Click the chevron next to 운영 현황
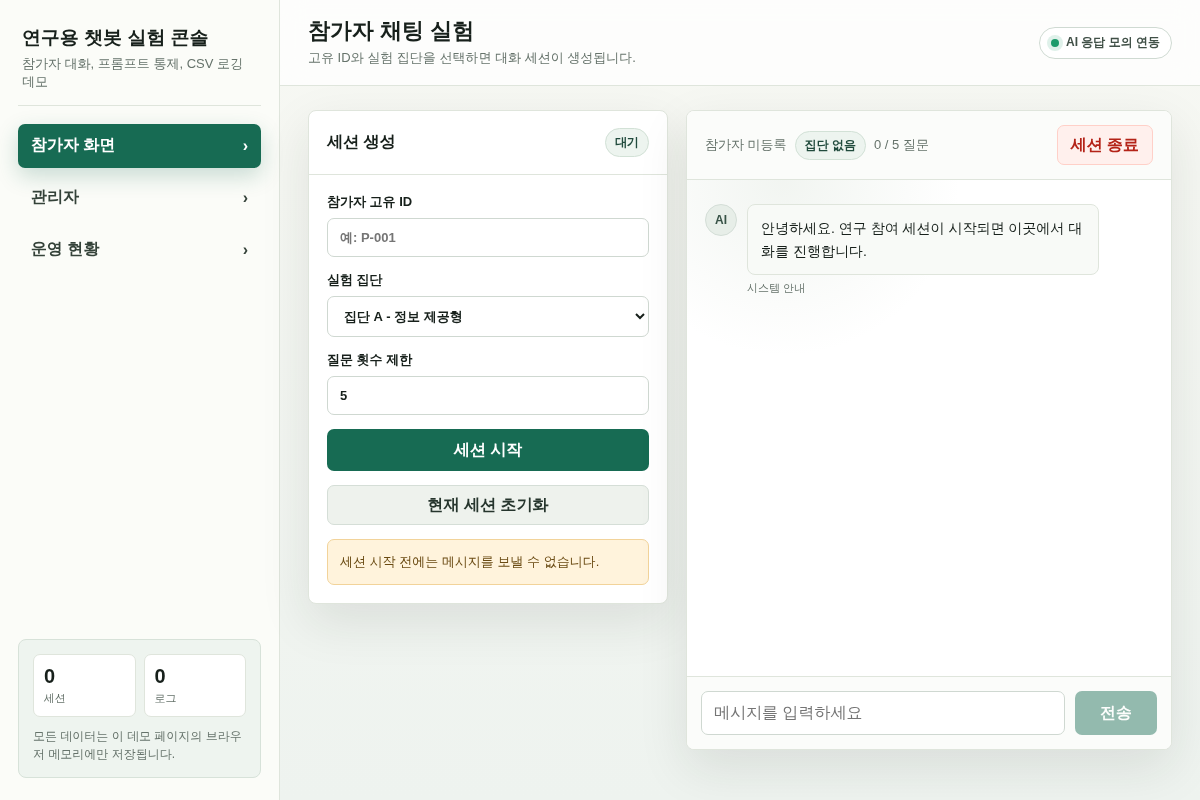The image size is (1200, 800). tap(245, 250)
